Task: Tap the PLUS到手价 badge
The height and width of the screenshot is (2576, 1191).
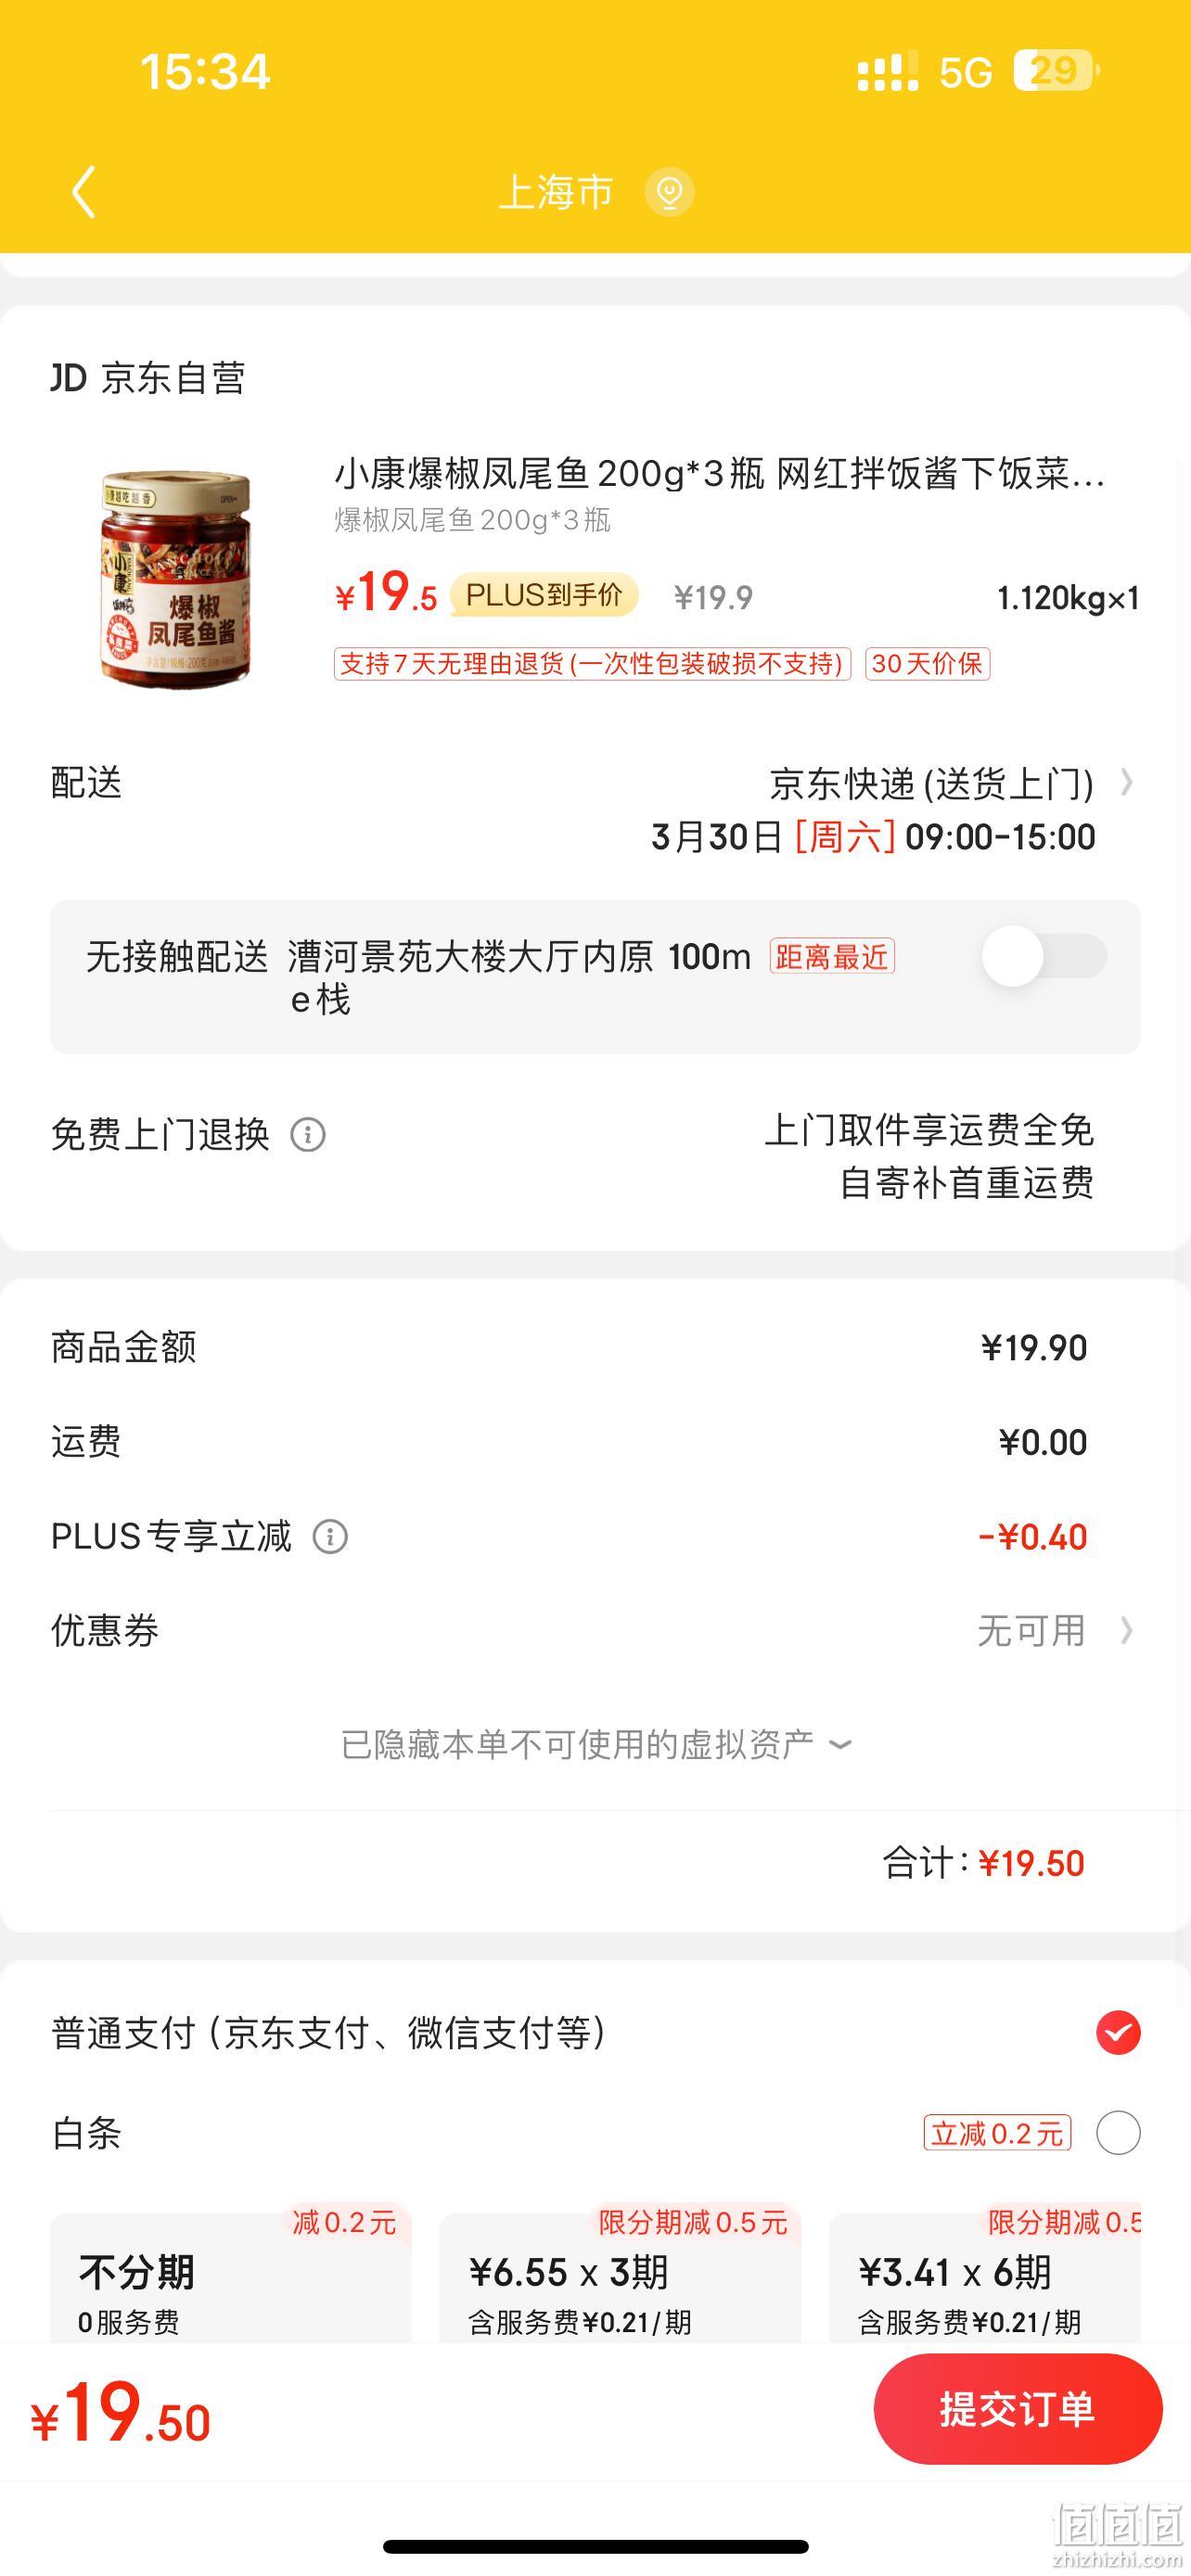Action: tap(544, 595)
